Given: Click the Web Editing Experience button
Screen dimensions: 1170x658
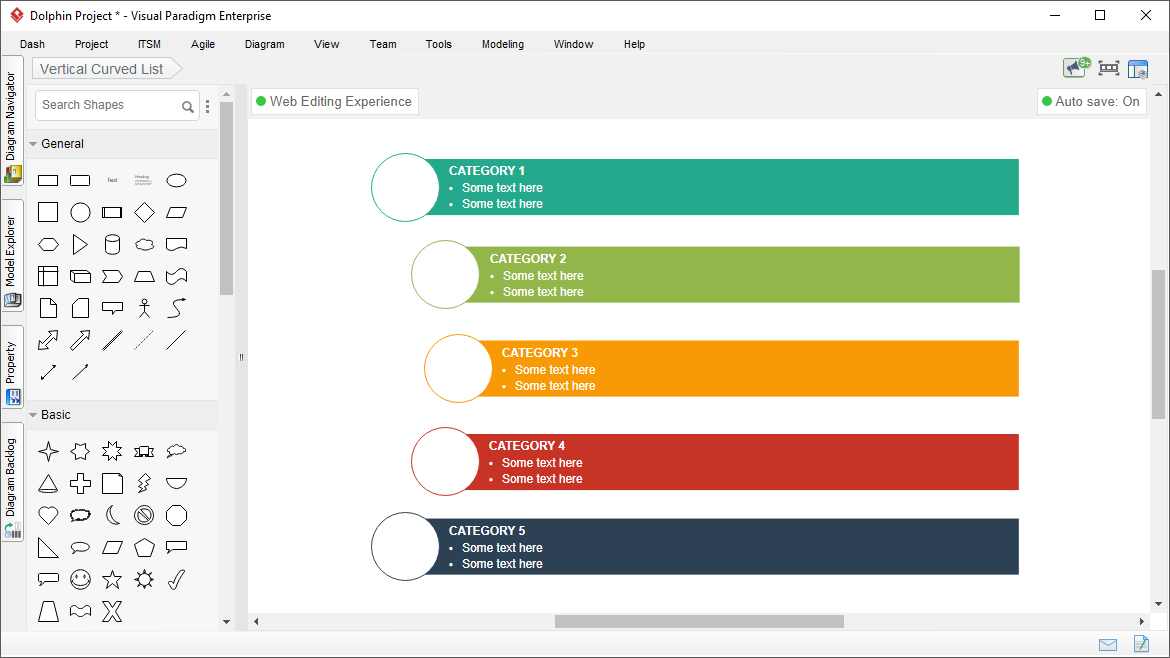Looking at the screenshot, I should (x=334, y=101).
